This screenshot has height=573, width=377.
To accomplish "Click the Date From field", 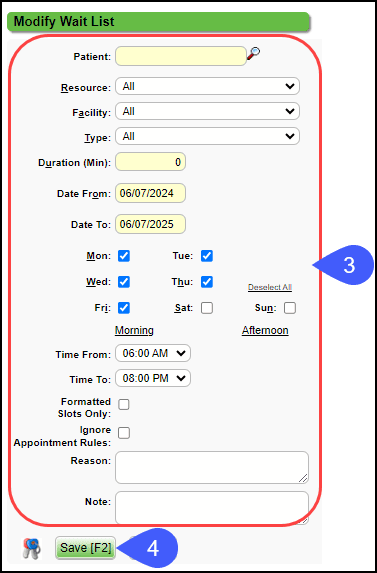I will (x=151, y=193).
